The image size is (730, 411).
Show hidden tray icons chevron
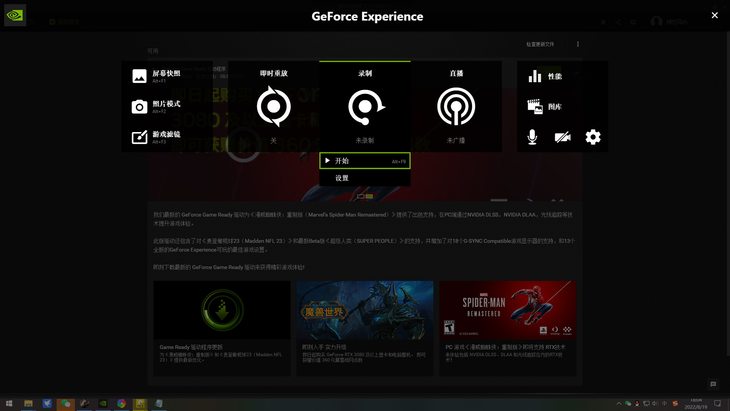click(619, 404)
